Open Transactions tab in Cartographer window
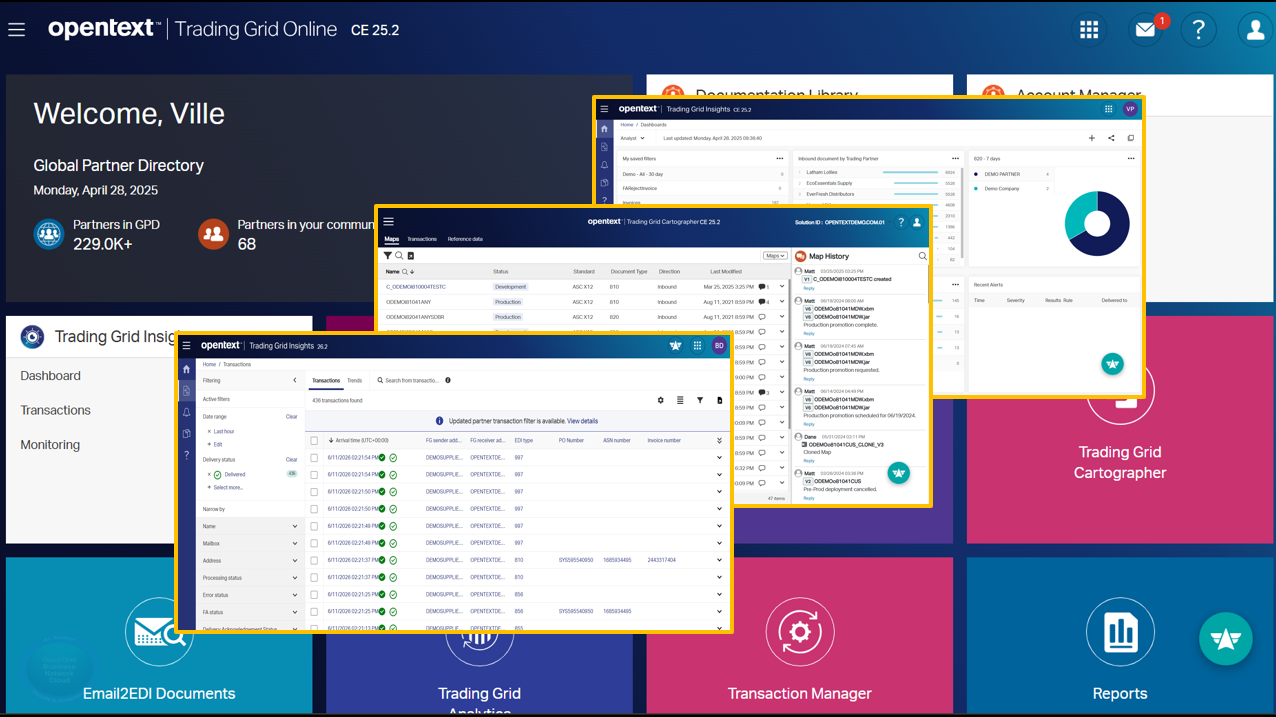Viewport: 1276px width, 717px height. point(422,240)
